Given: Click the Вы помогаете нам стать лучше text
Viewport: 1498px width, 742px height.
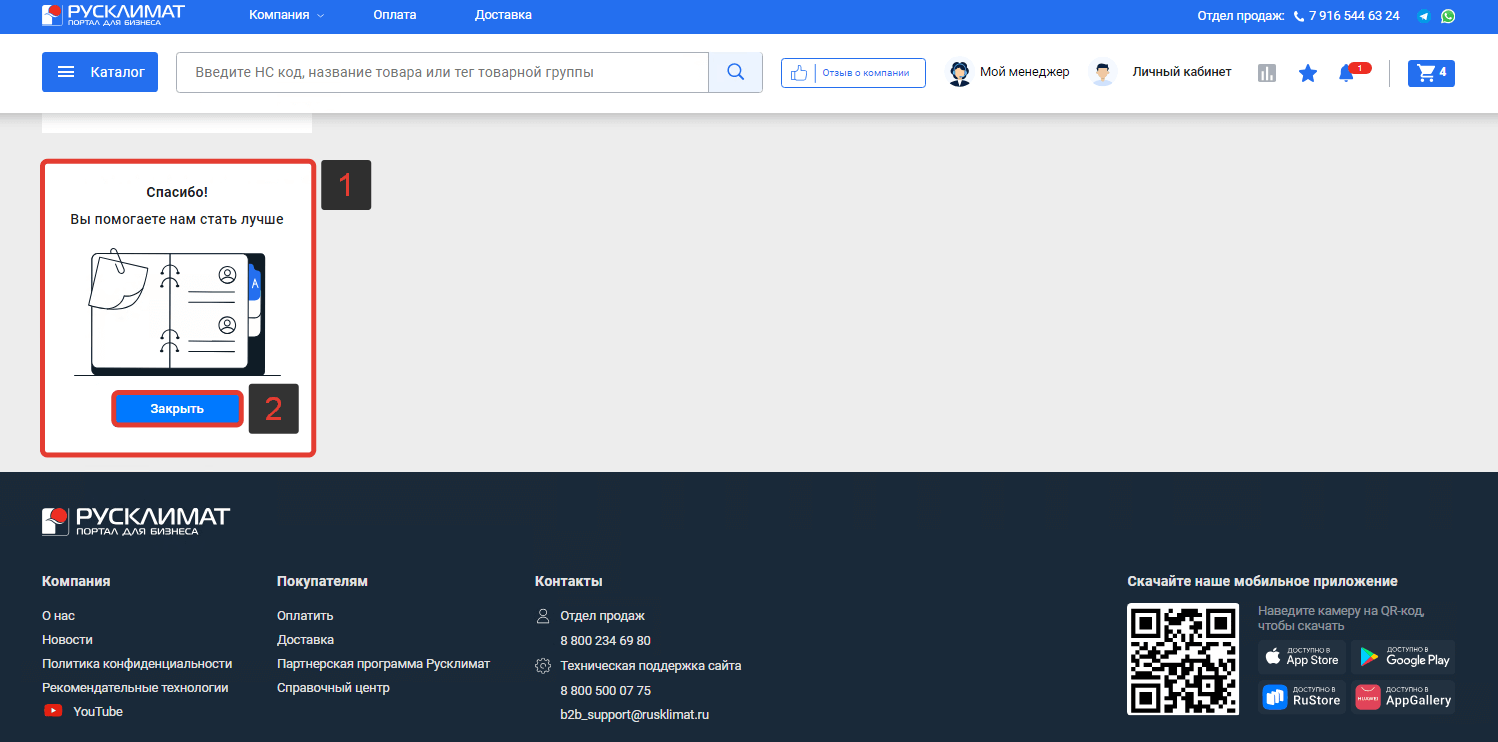Looking at the screenshot, I should [177, 219].
